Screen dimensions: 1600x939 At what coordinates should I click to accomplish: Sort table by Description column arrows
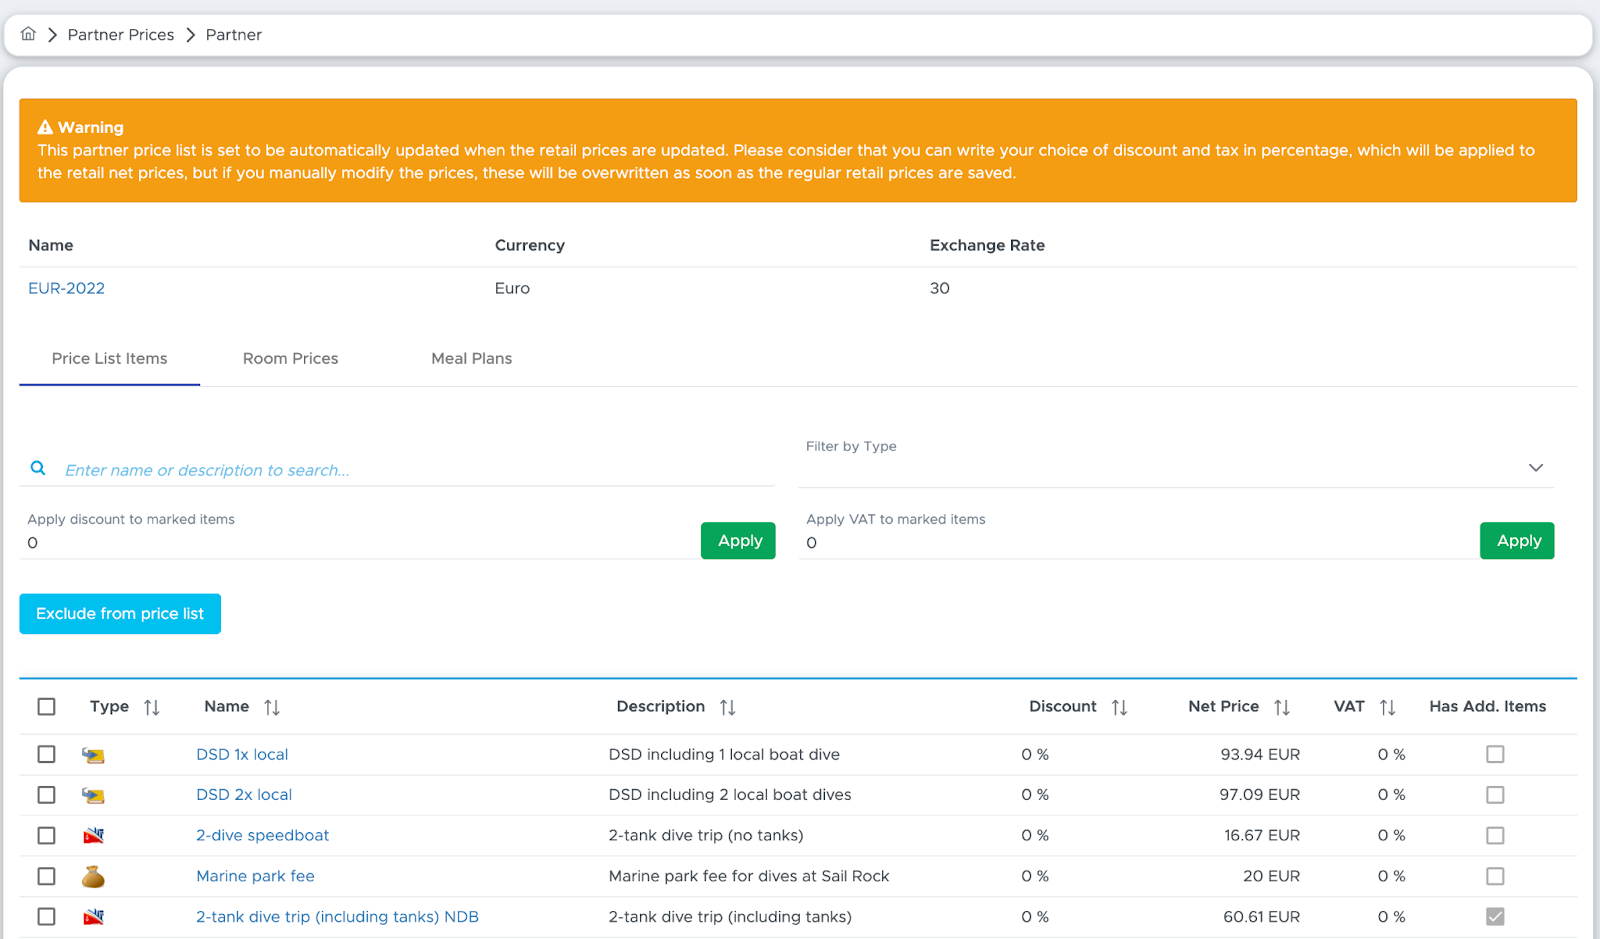(x=728, y=707)
